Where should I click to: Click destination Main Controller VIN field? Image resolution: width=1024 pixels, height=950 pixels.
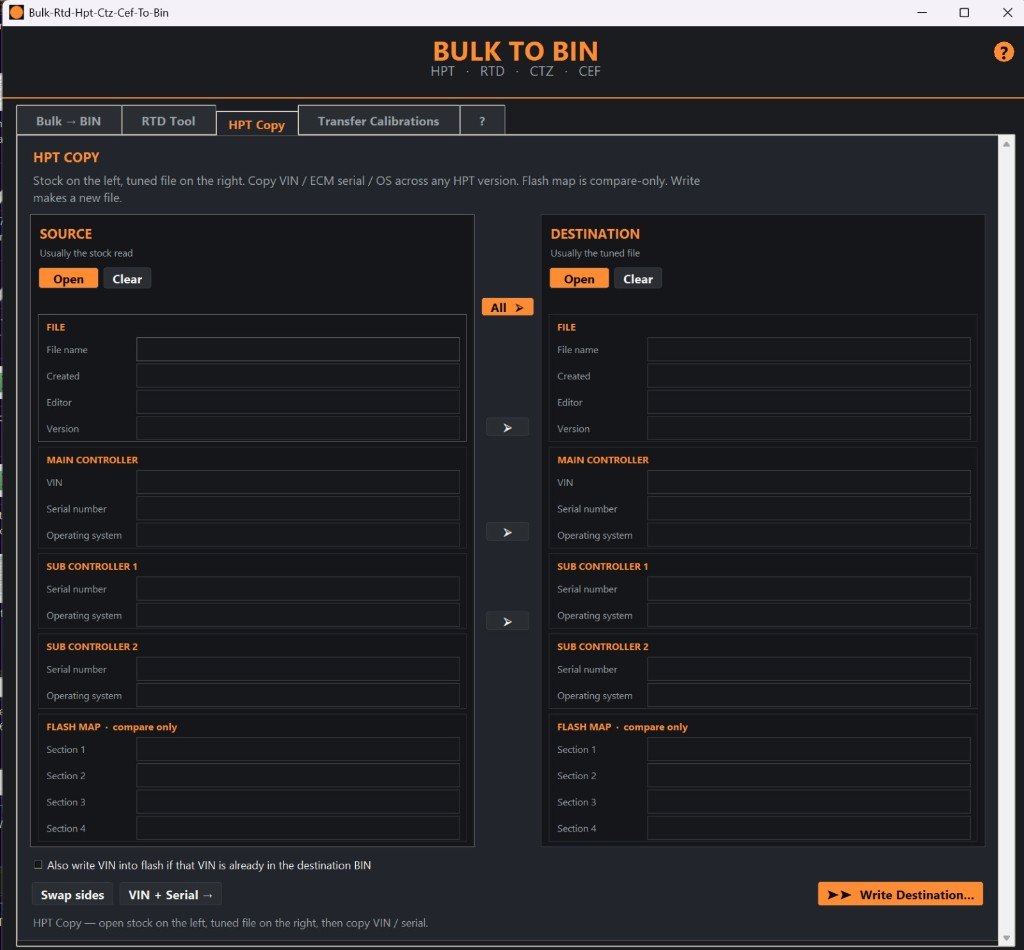tap(808, 483)
